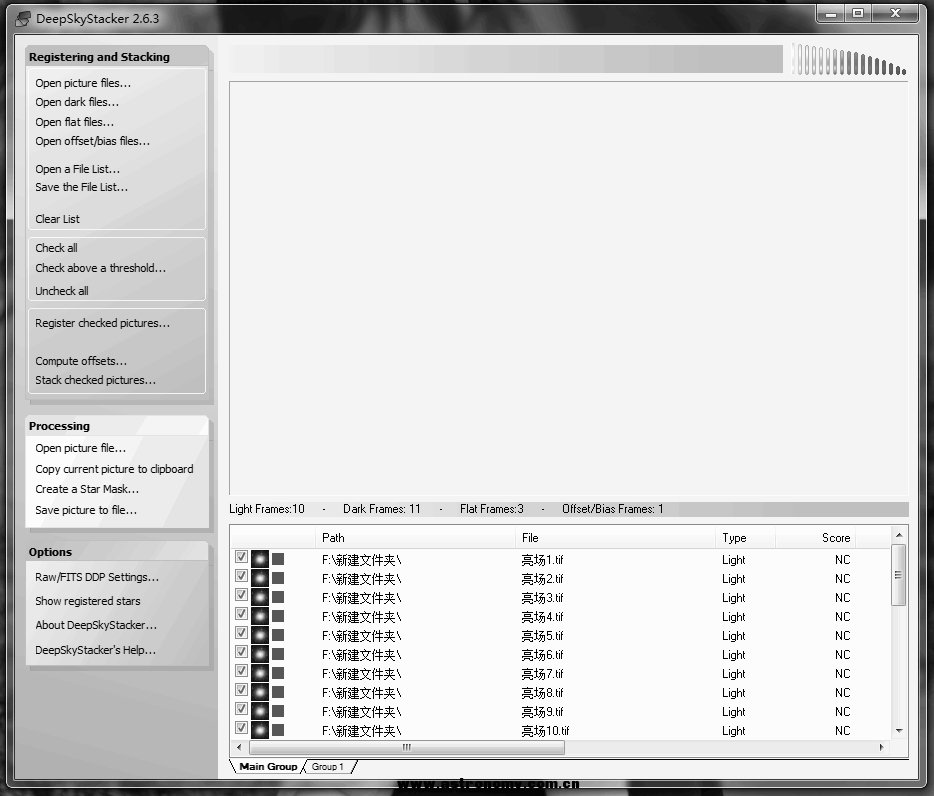The image size is (934, 796).
Task: Click Compute offsets link
Action: (x=81, y=361)
